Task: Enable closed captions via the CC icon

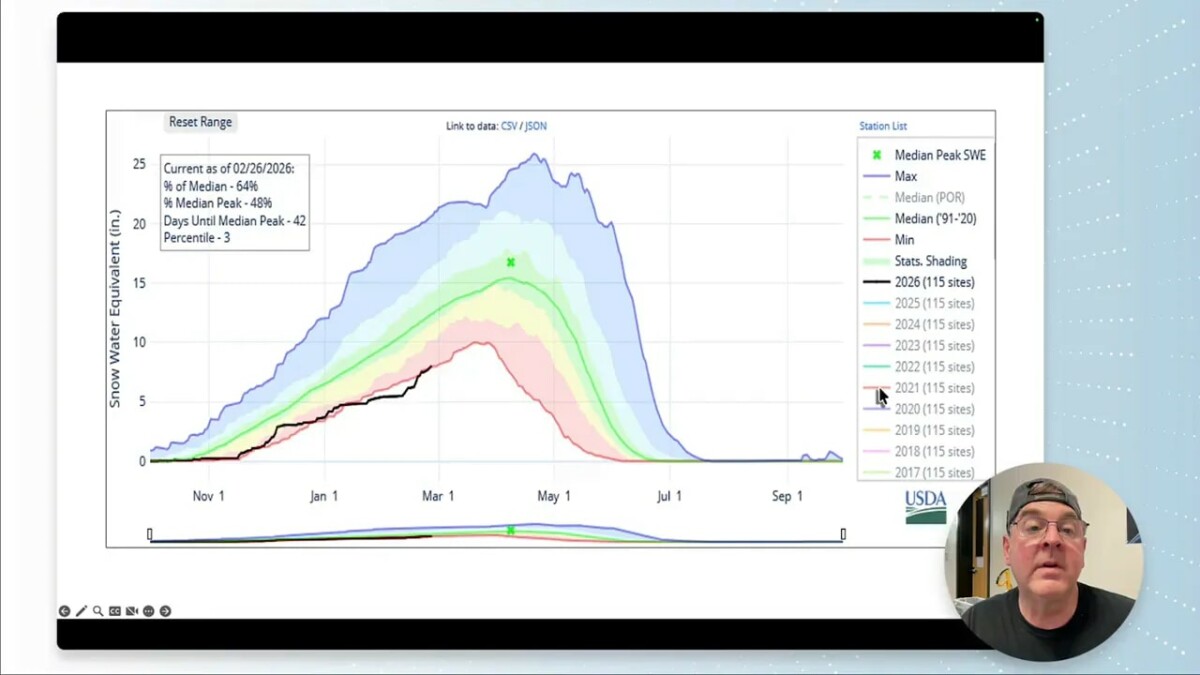Action: (114, 611)
